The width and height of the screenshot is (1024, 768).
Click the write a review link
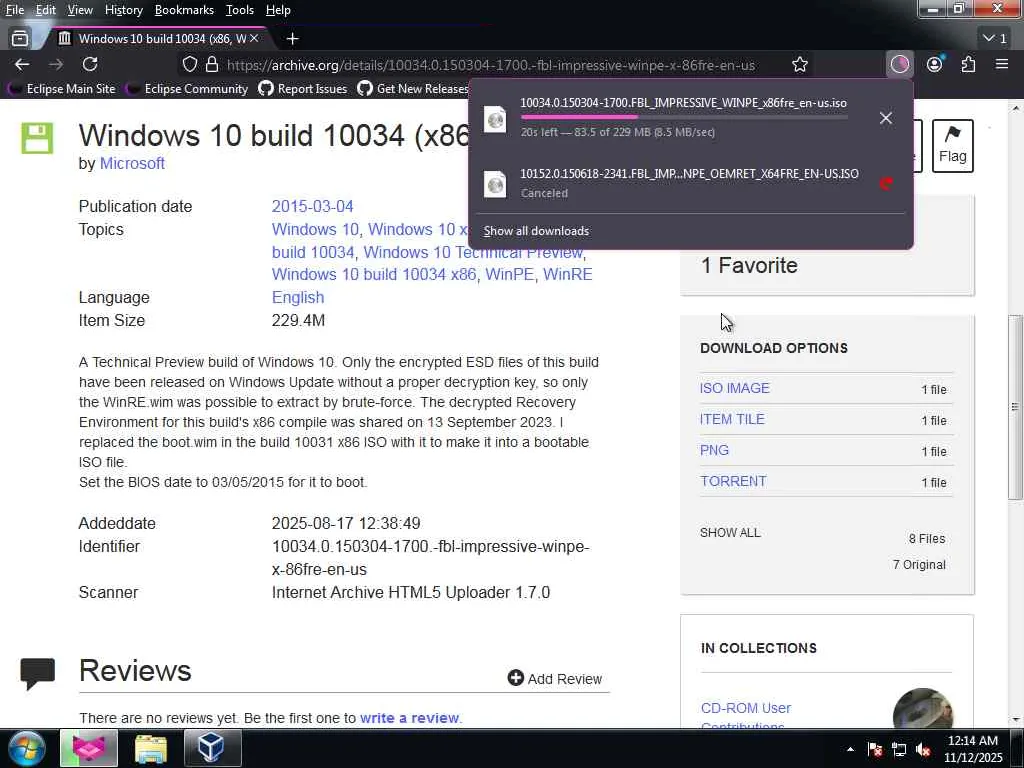(x=410, y=718)
